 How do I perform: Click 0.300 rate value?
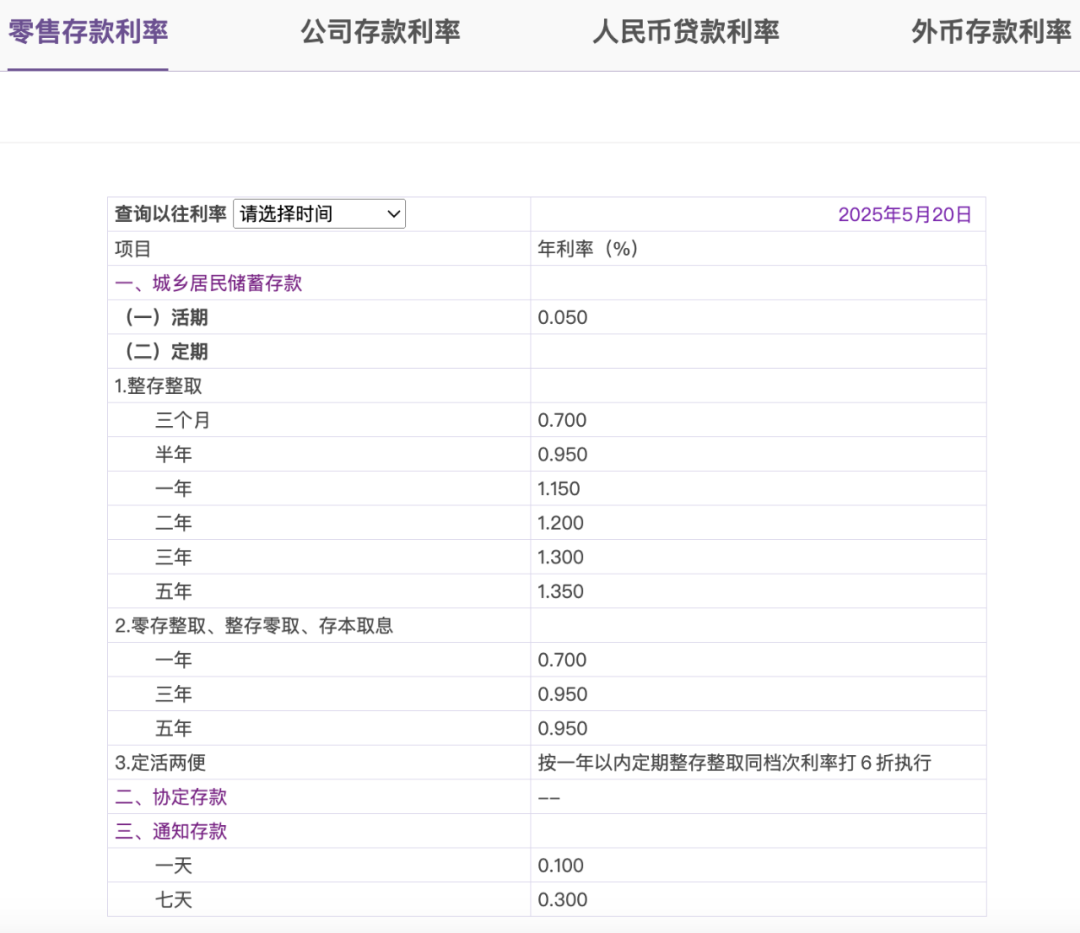[562, 899]
